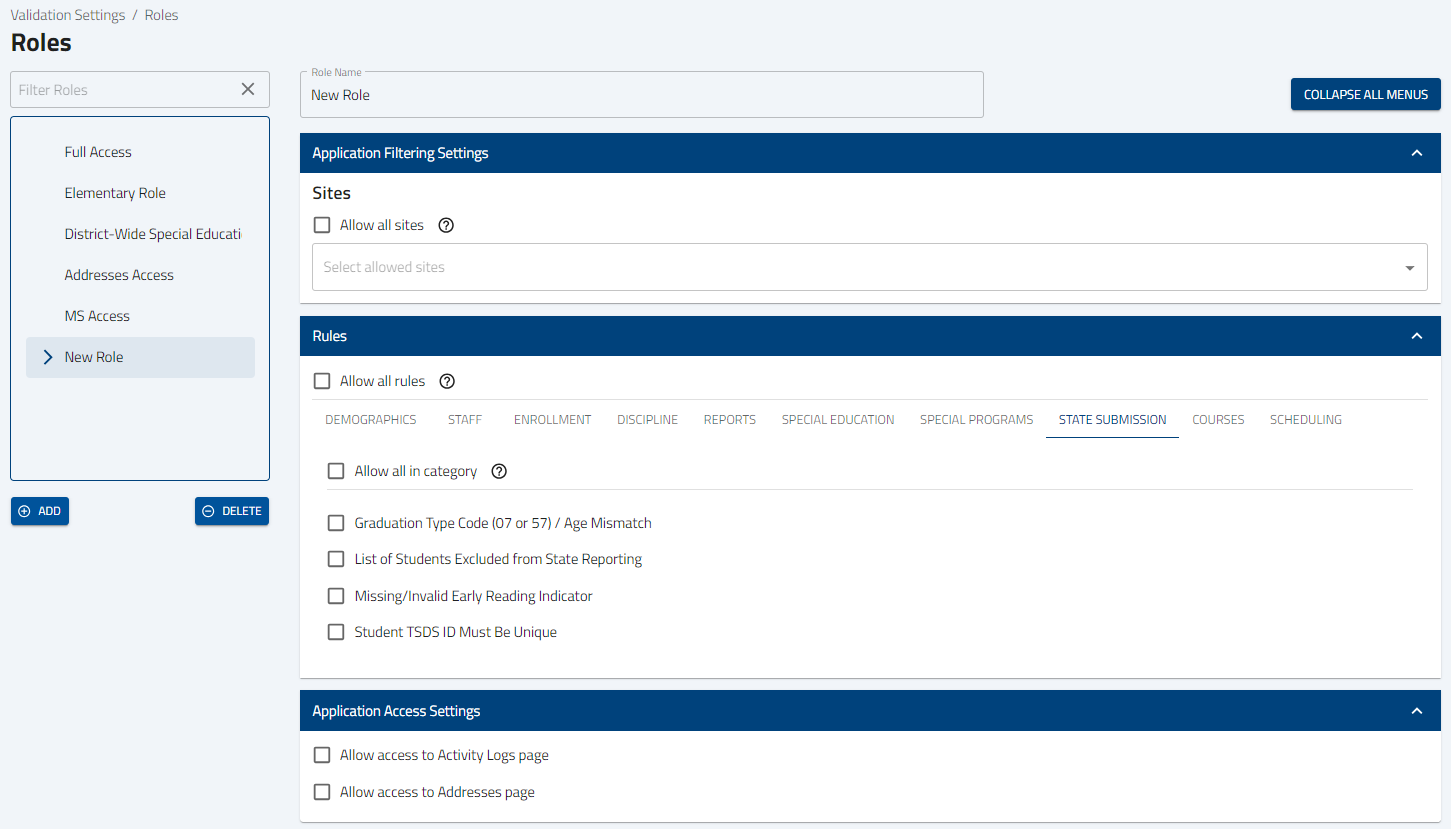Switch to the Enrollment tab
This screenshot has width=1451, height=829.
click(553, 420)
